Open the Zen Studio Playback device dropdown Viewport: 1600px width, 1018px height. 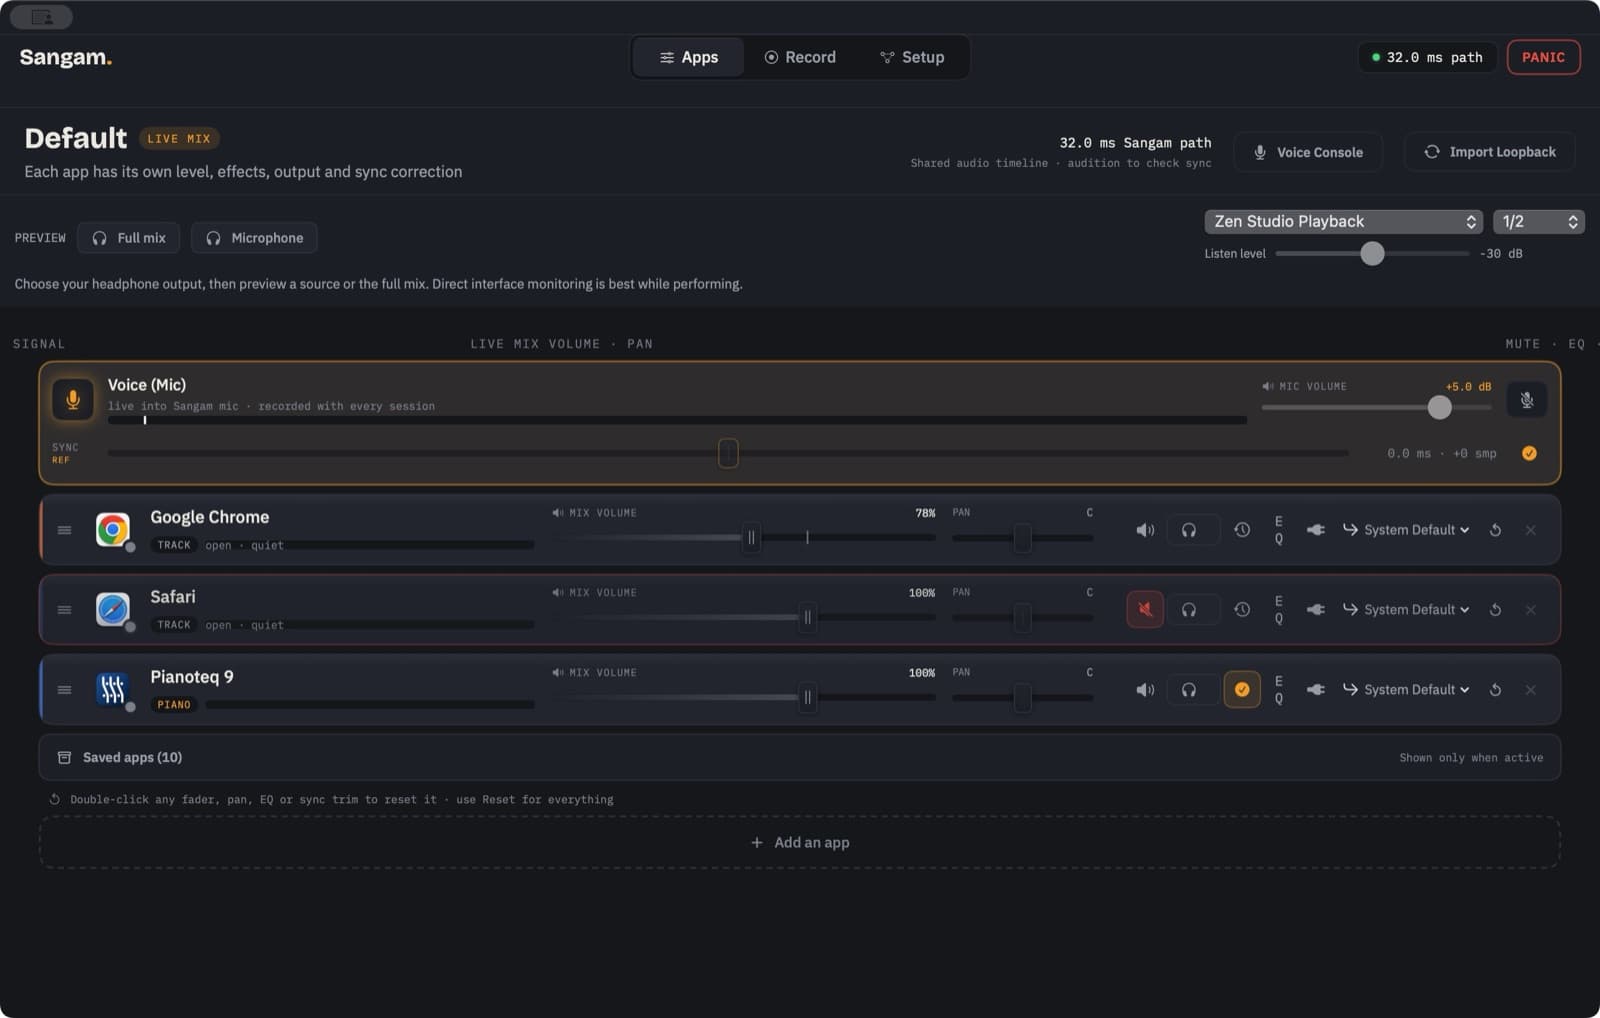point(1343,222)
